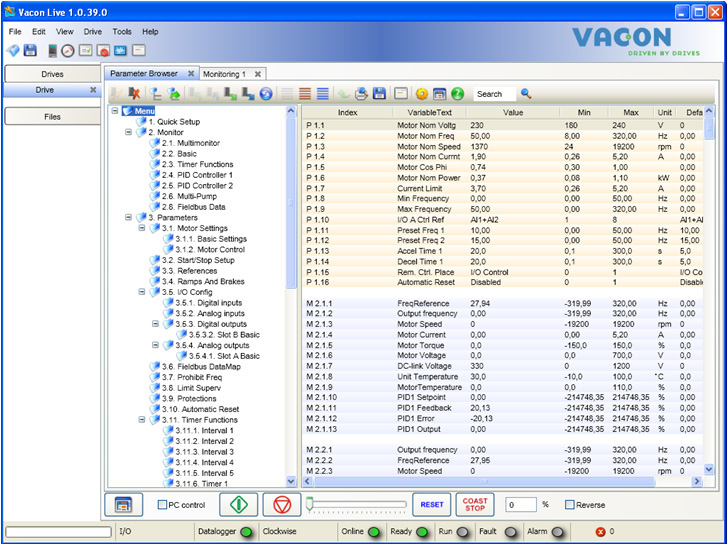Select the 2.4. PID Controller 1 item
Screen dimensions: 728x545
pyautogui.click(x=197, y=175)
